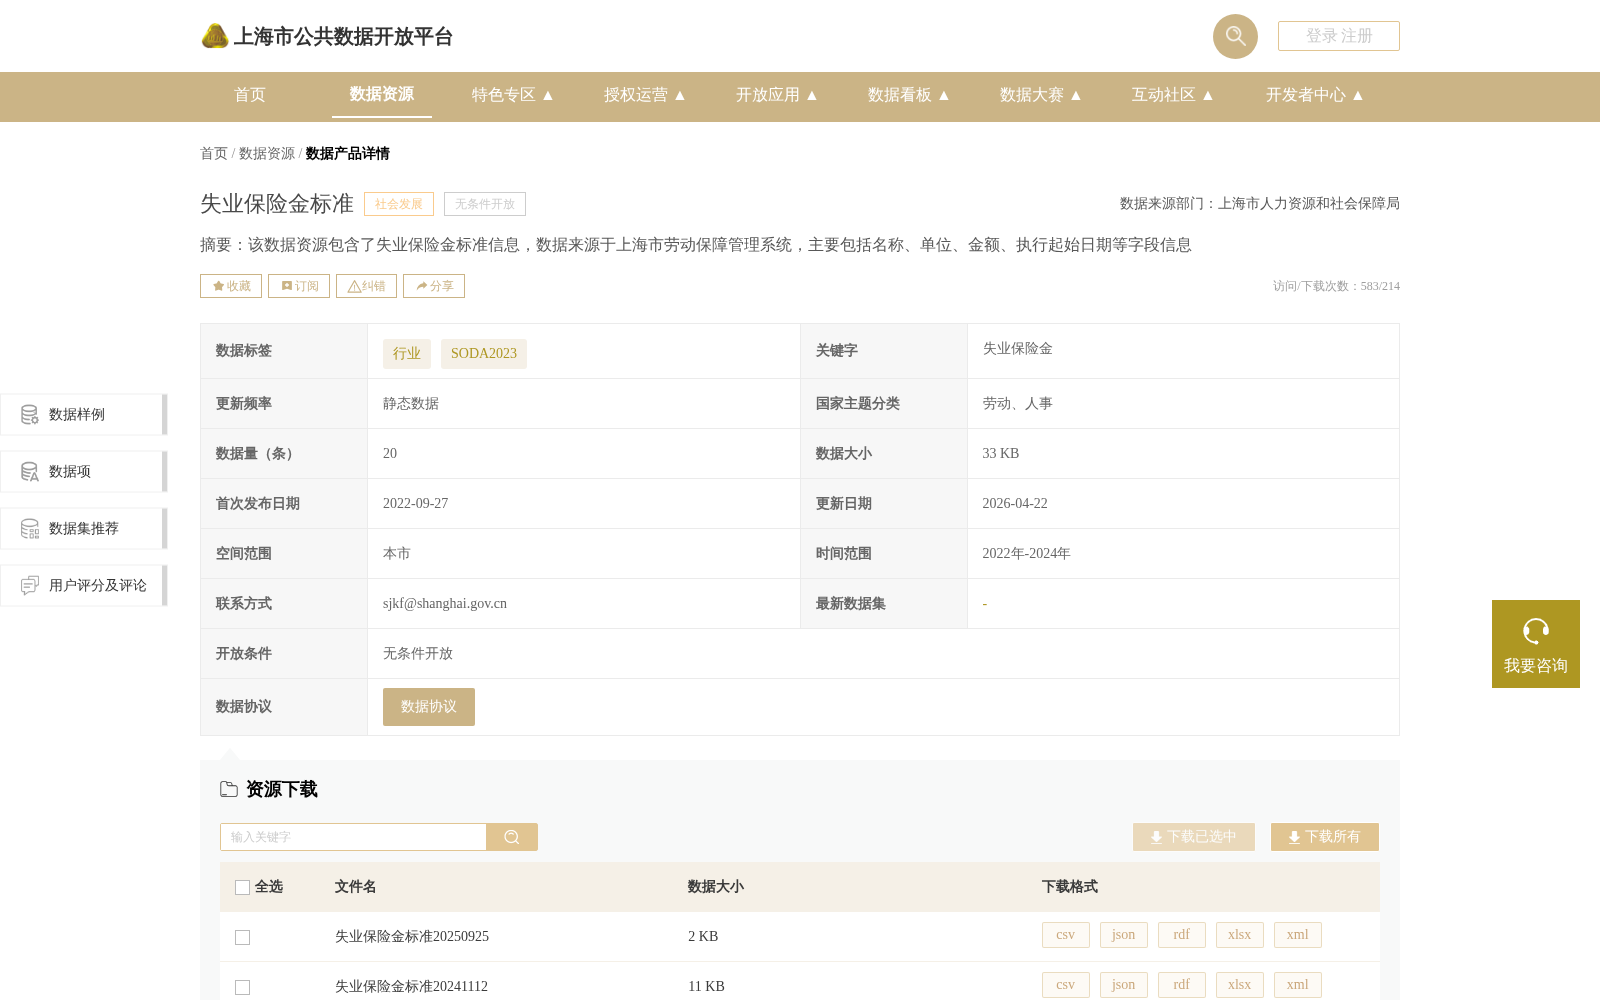Click the page title 失业保险金标准

click(277, 204)
